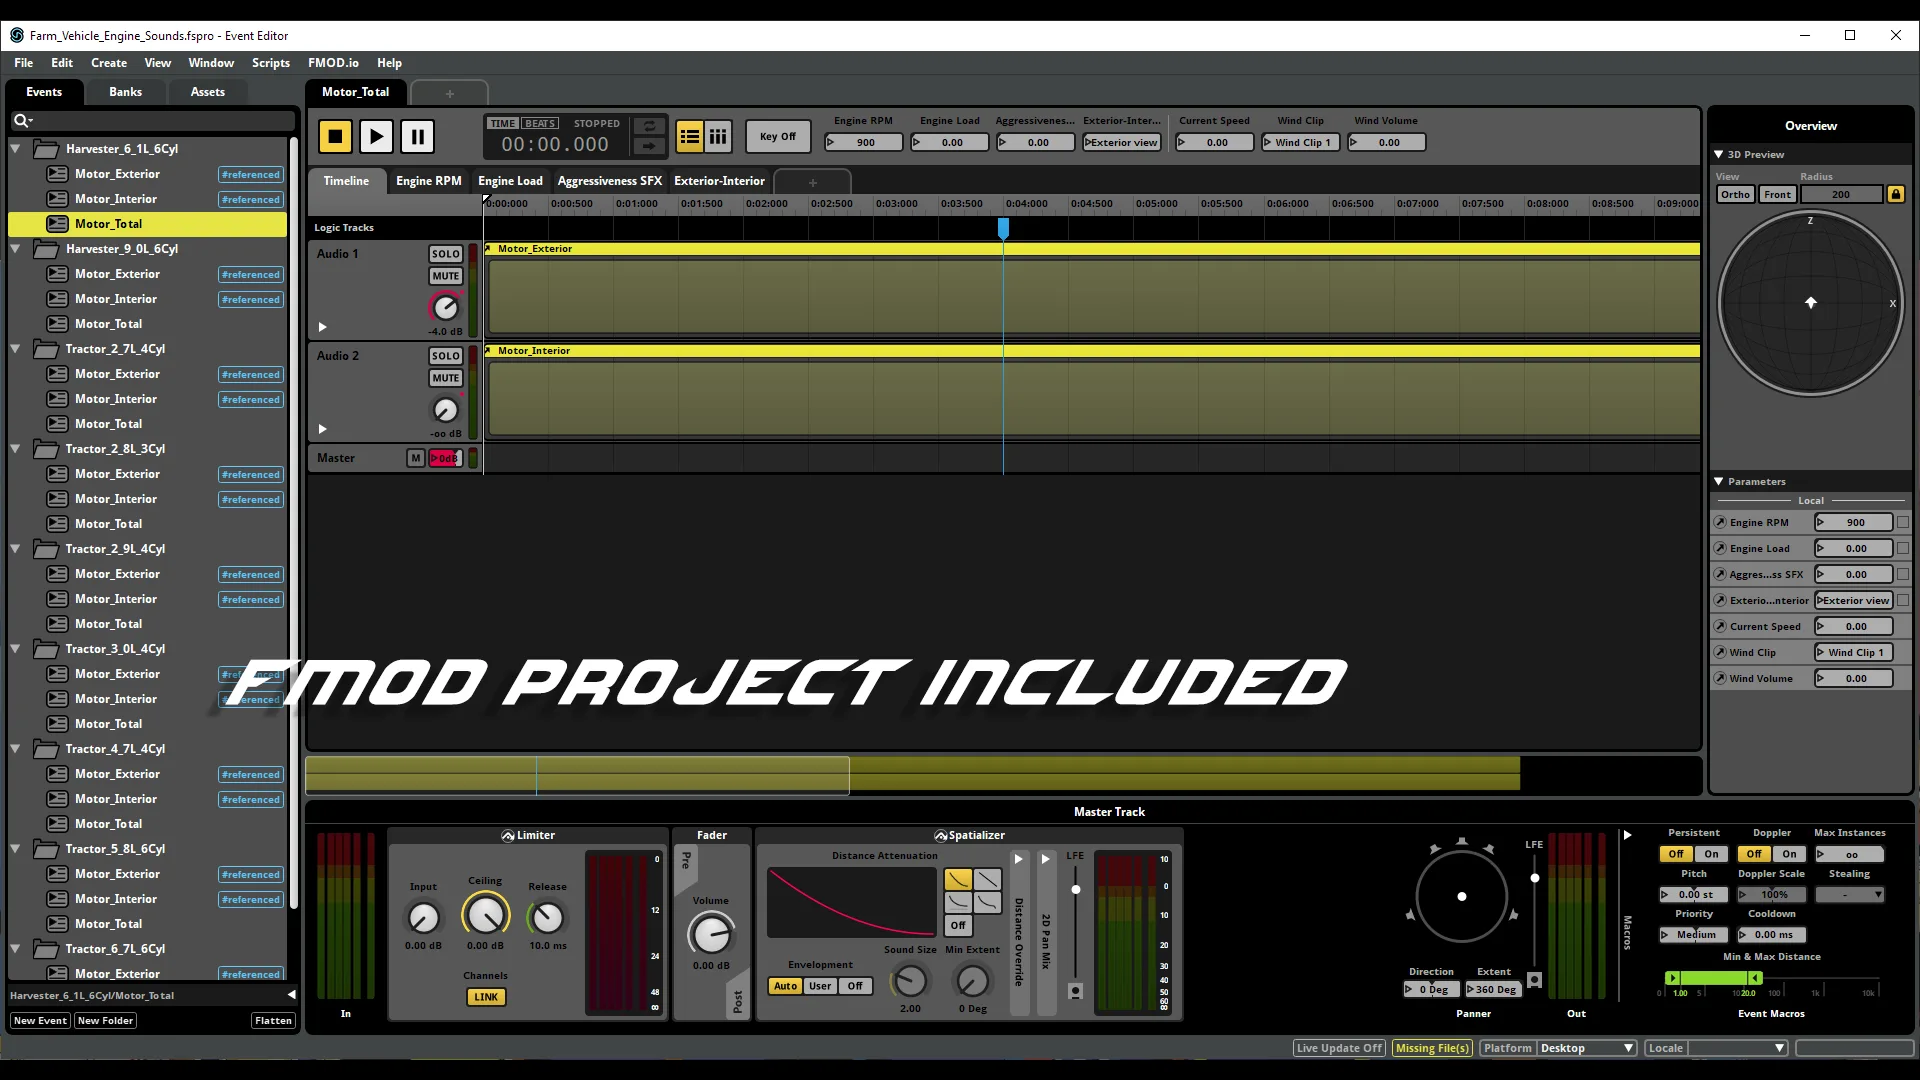Click the New Event button

(x=40, y=1021)
